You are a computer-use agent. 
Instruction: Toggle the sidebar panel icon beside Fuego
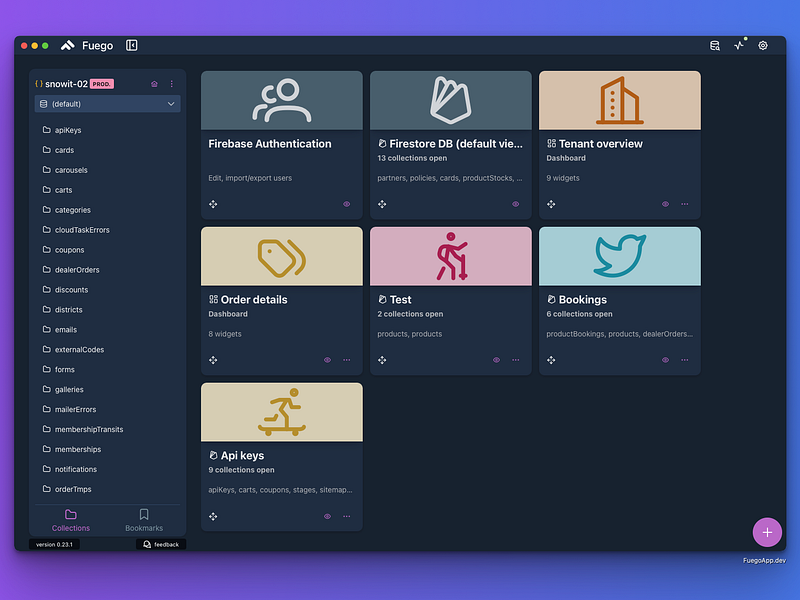(132, 45)
